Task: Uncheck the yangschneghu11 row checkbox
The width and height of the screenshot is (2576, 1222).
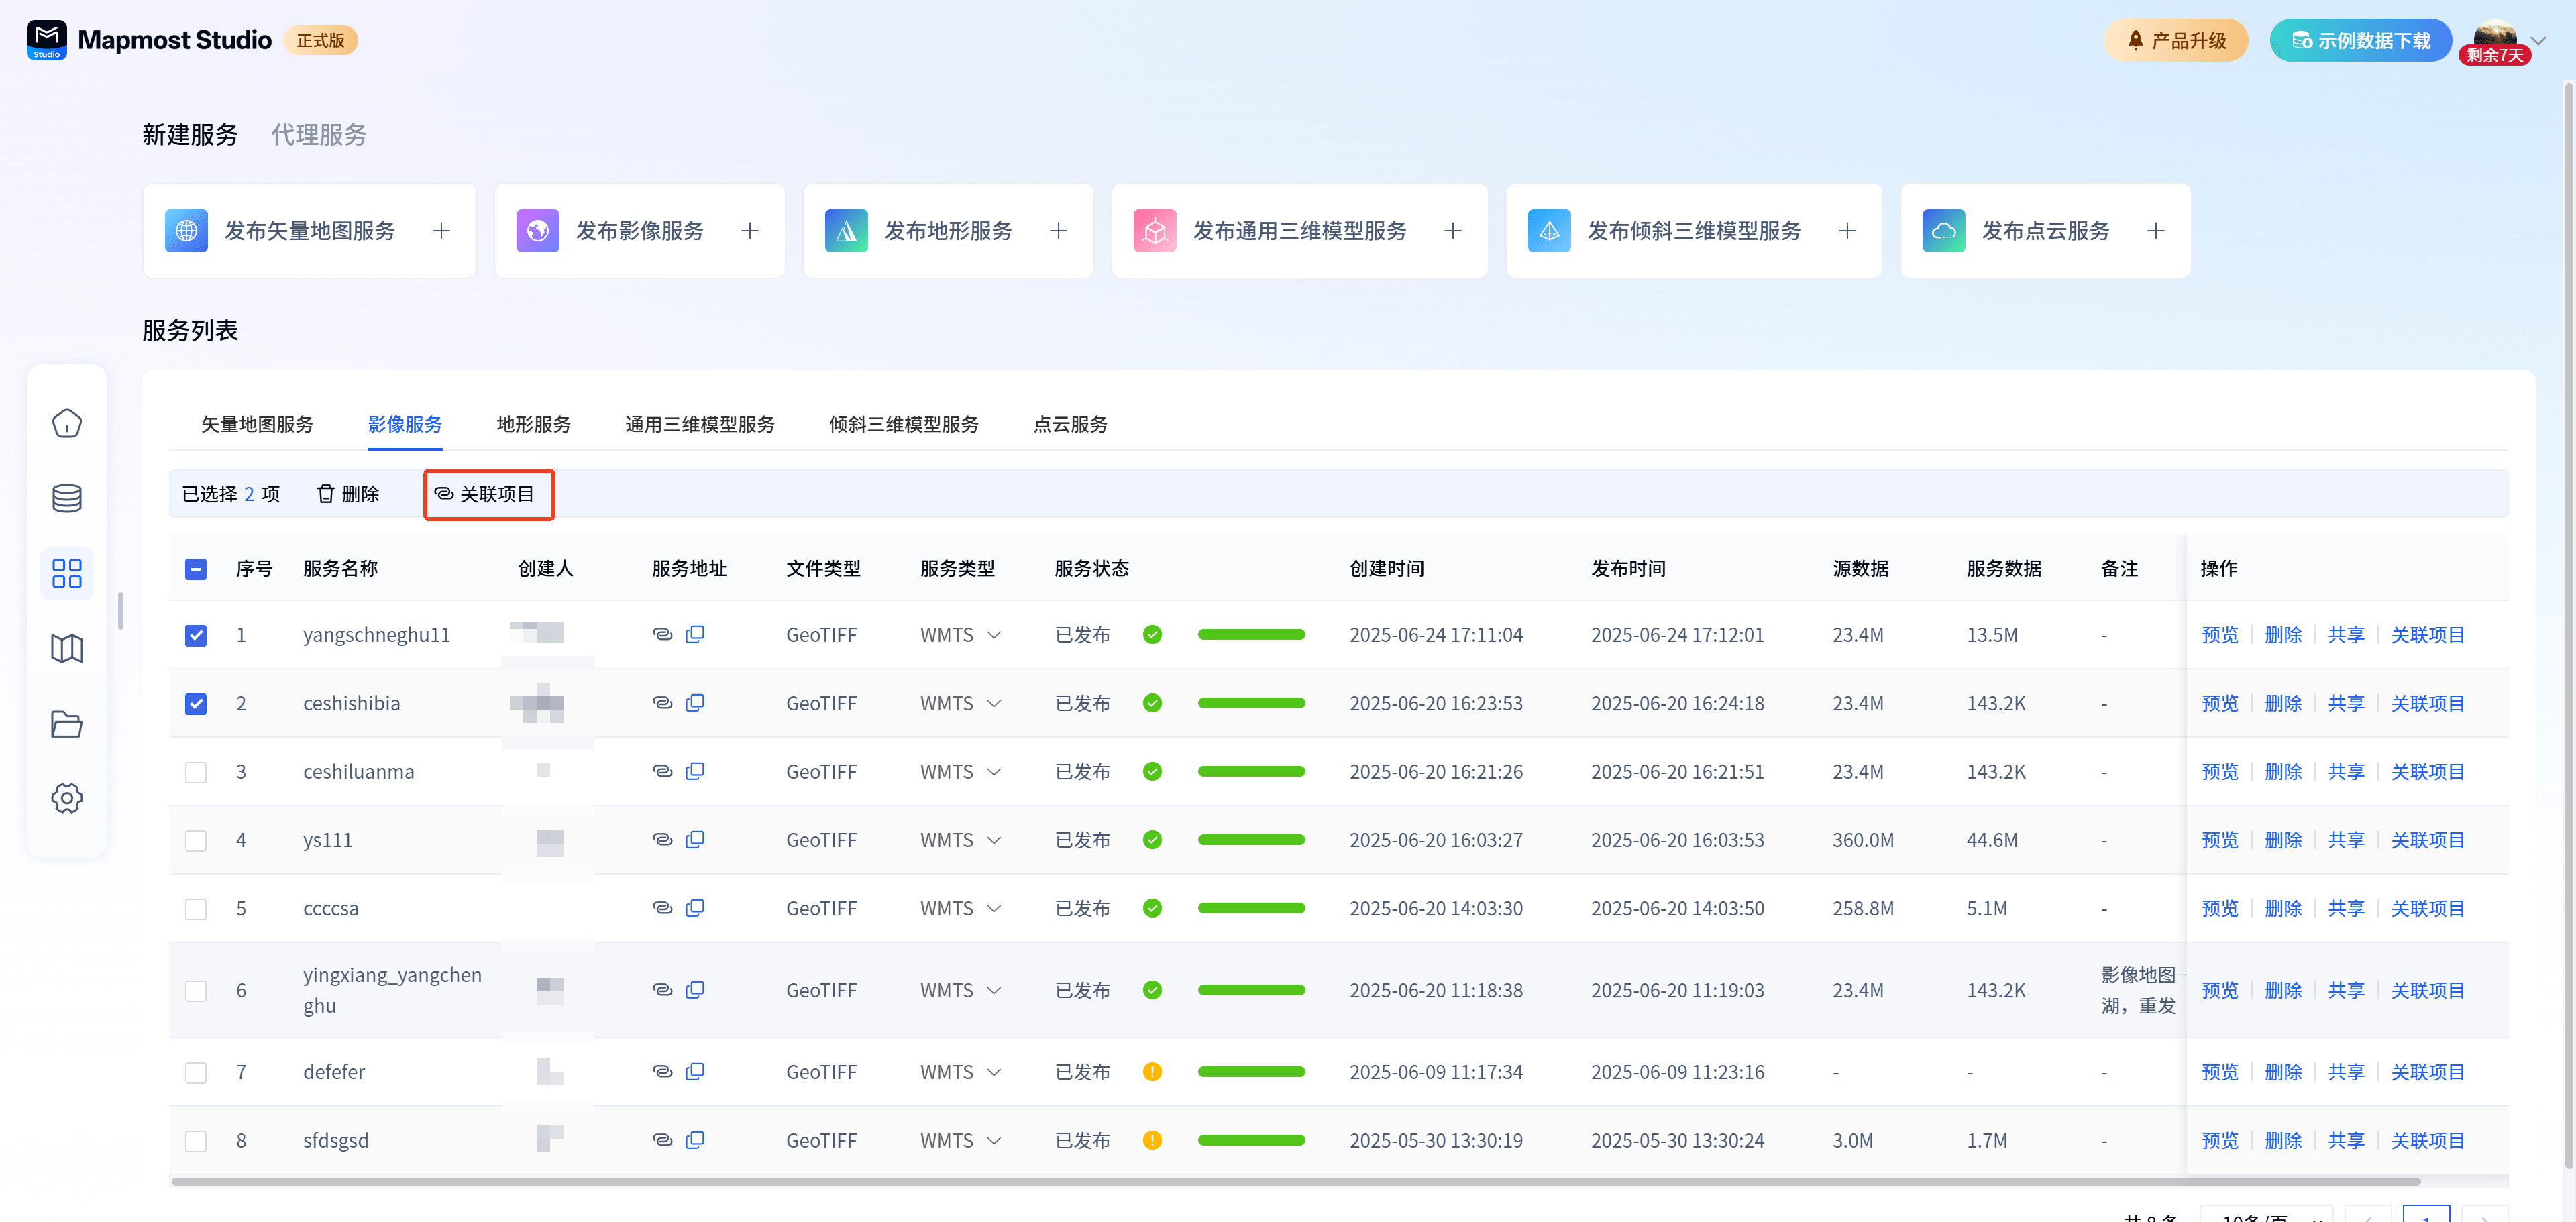Action: (x=196, y=635)
